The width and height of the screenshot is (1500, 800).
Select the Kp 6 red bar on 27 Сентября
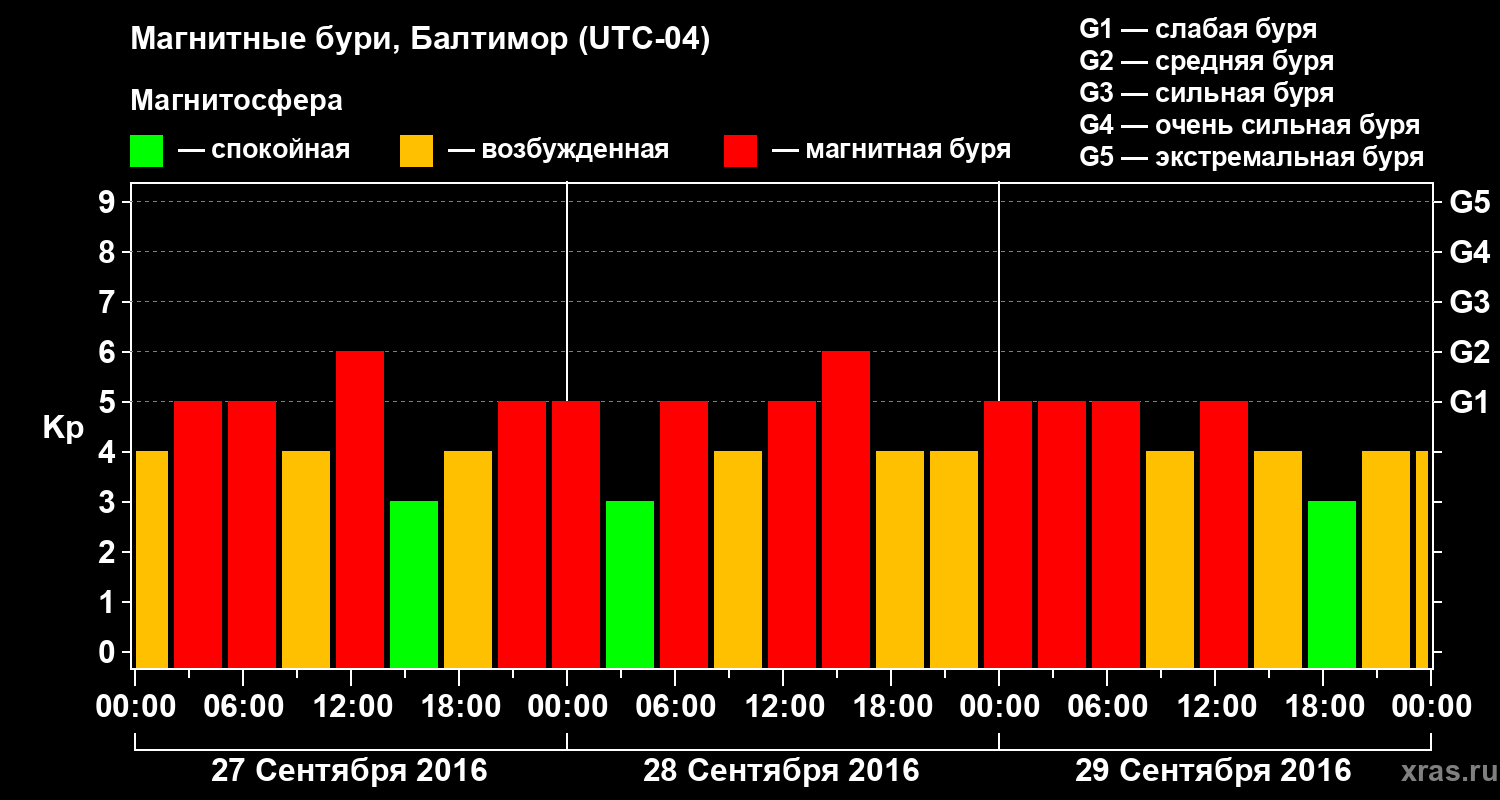(360, 510)
